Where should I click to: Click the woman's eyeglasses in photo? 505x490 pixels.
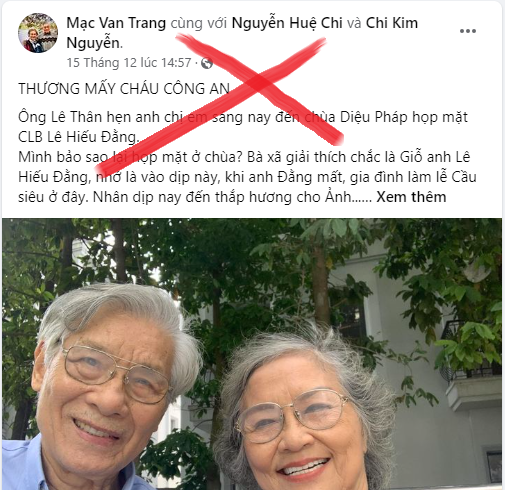[291, 415]
